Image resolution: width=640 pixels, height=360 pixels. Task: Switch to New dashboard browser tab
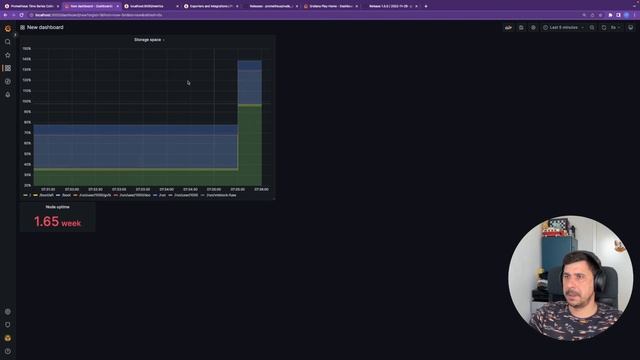coord(91,6)
